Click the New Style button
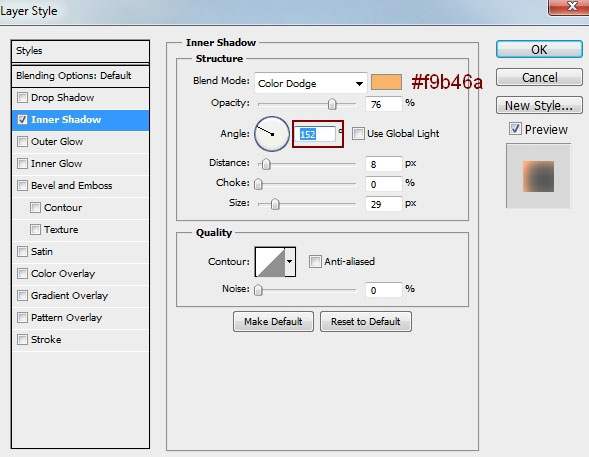This screenshot has width=589, height=457. (539, 106)
